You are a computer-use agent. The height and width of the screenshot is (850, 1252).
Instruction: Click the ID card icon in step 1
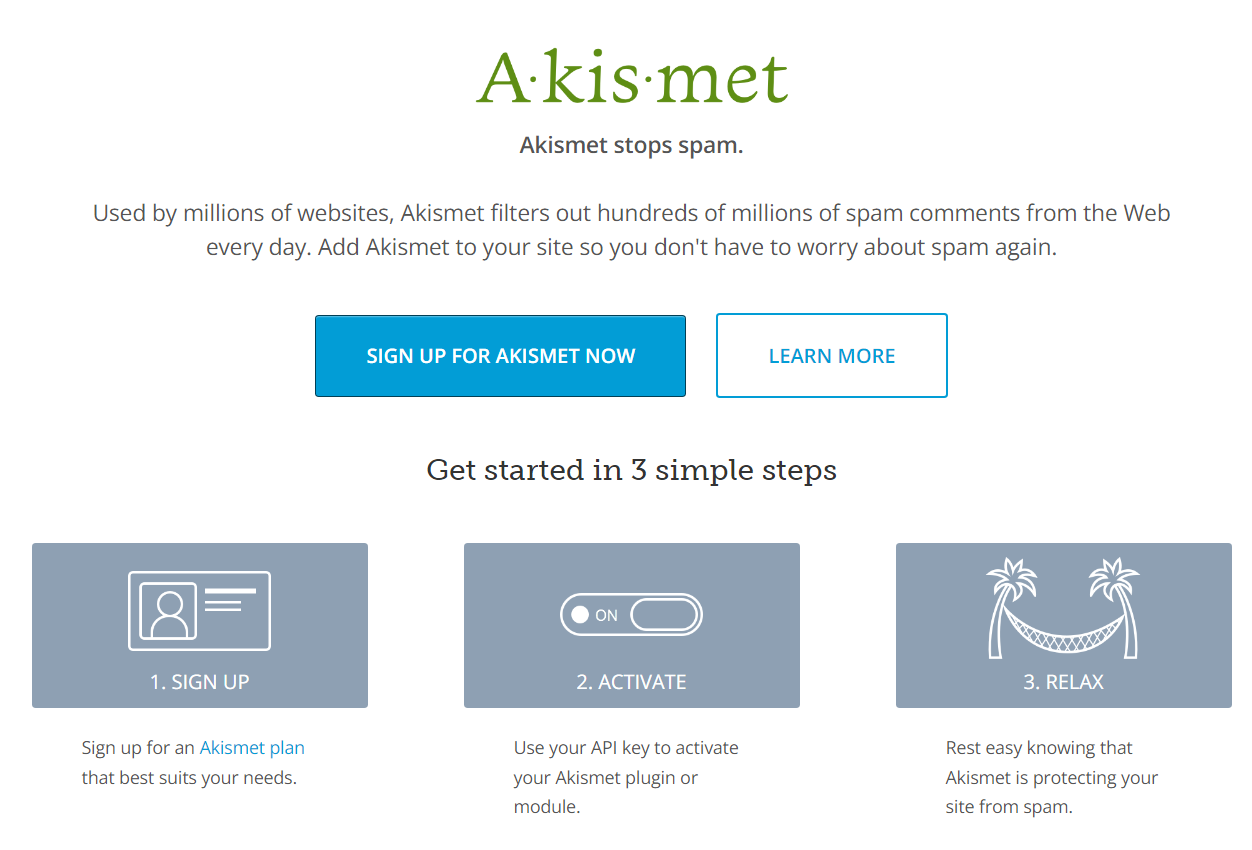tap(197, 610)
